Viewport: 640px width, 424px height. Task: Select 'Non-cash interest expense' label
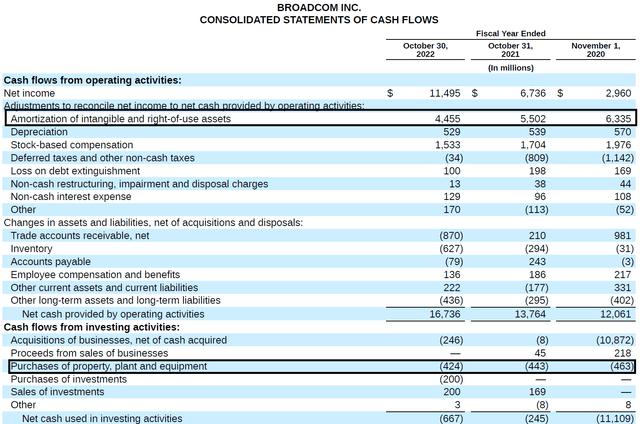pos(71,197)
